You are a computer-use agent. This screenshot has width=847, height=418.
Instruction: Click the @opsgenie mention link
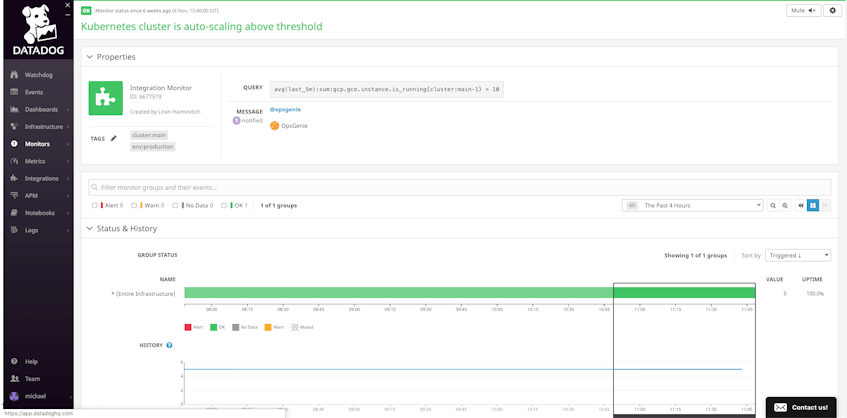tap(285, 110)
